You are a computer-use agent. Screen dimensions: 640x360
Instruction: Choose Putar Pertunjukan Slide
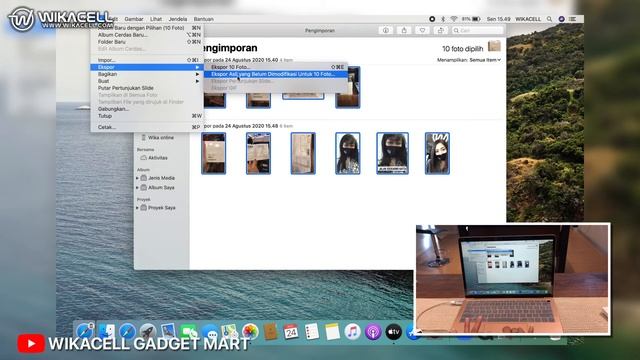(x=147, y=88)
